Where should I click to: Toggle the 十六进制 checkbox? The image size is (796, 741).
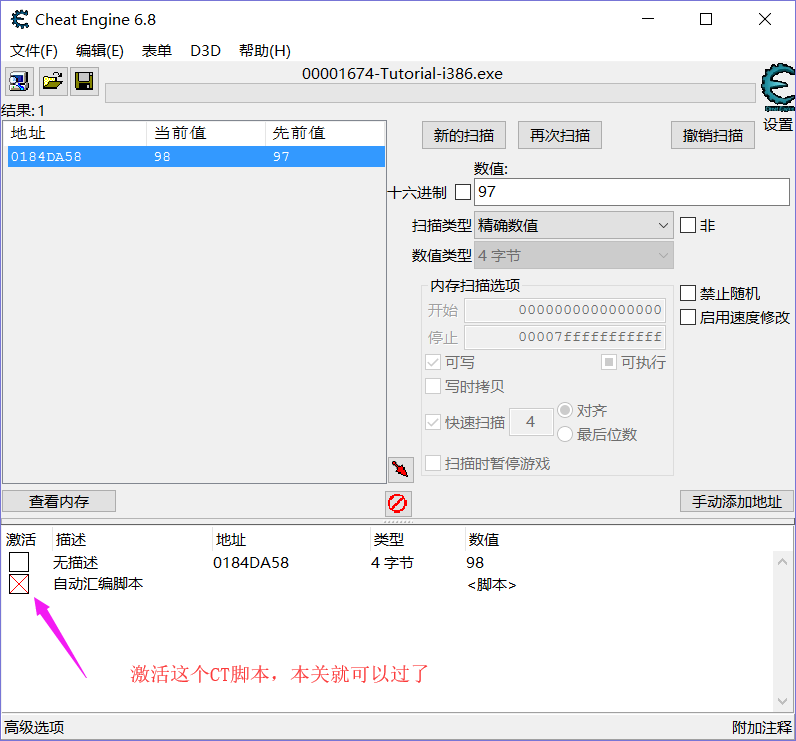(x=462, y=192)
